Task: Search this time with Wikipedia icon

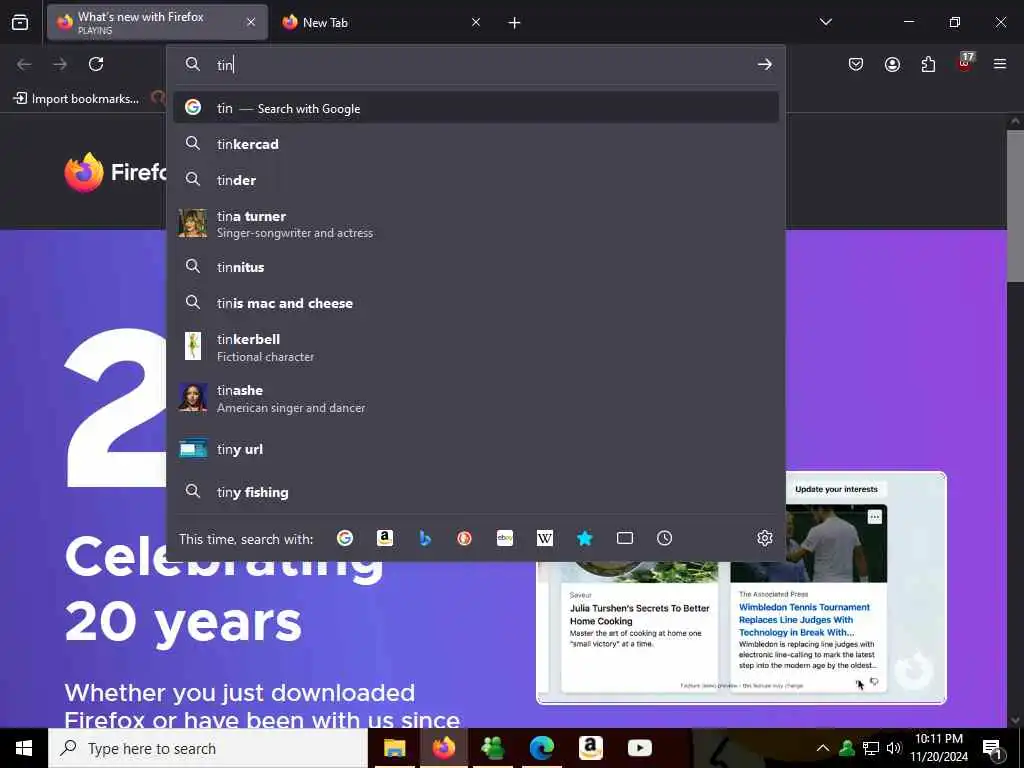Action: point(545,538)
